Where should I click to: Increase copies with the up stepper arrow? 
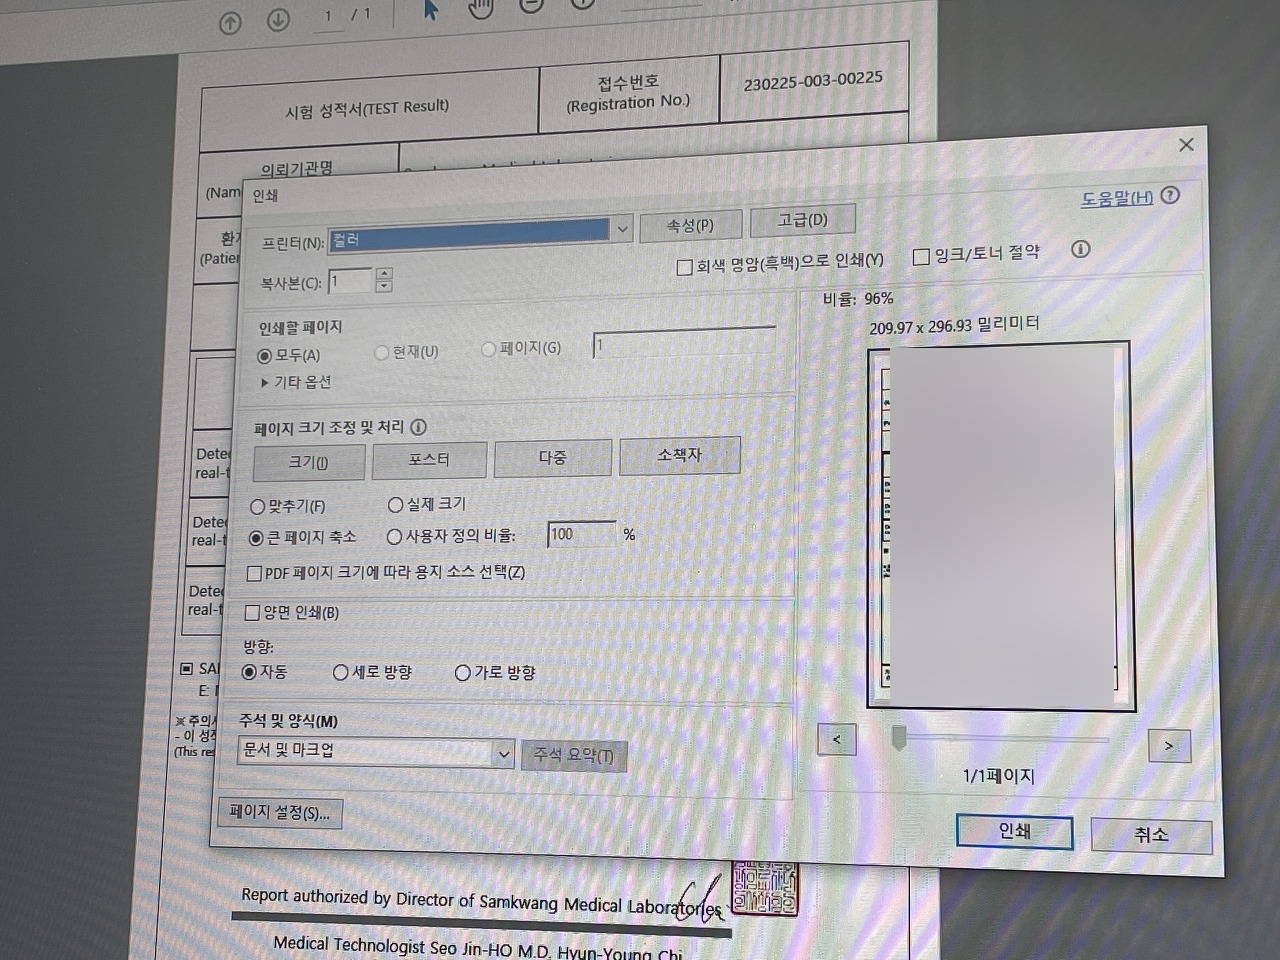(384, 274)
